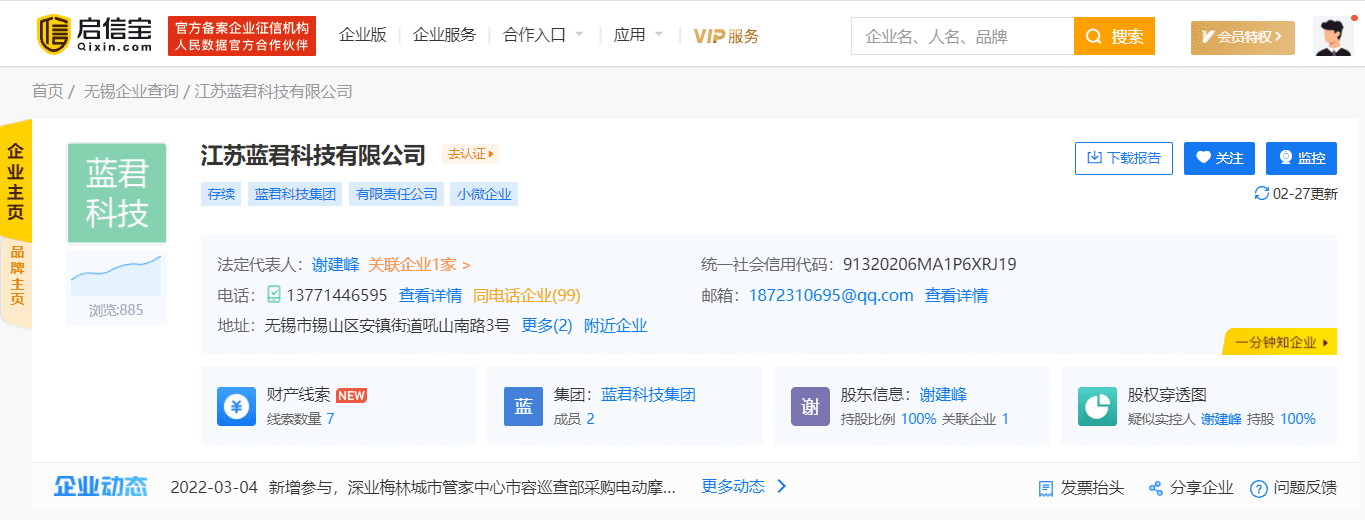
Task: Open the VIP服务 menu item
Action: pos(726,36)
